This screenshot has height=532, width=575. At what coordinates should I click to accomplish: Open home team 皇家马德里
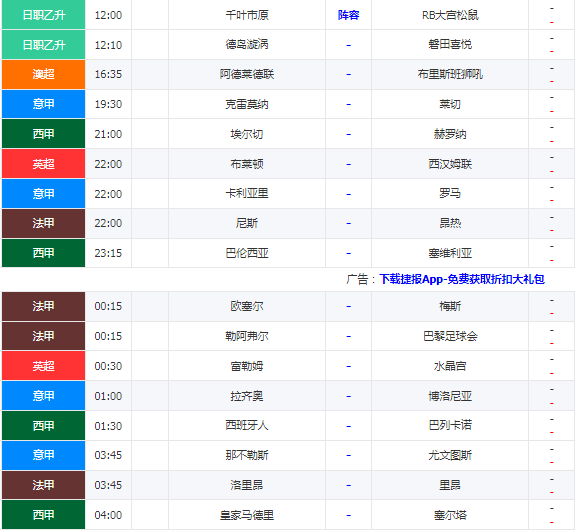247,516
